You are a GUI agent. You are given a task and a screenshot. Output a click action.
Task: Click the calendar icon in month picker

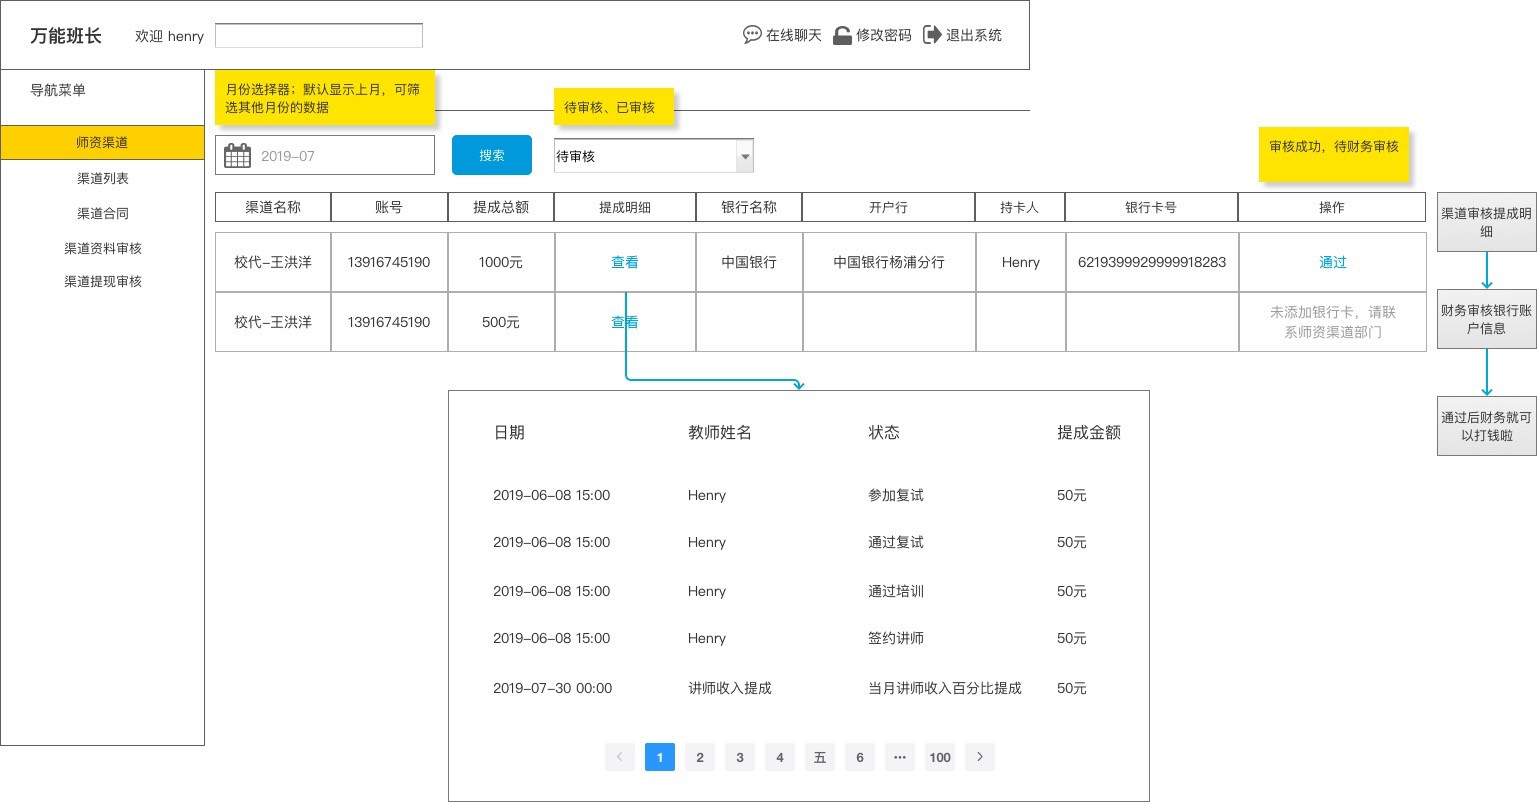point(237,156)
